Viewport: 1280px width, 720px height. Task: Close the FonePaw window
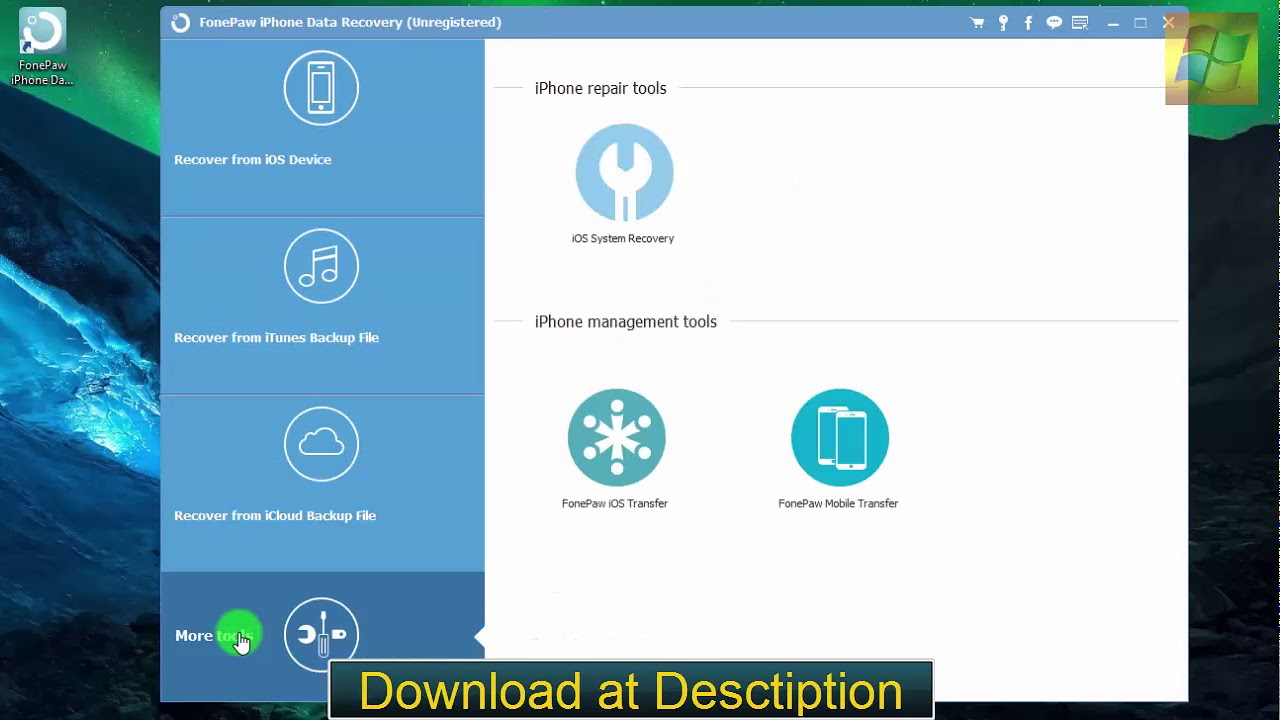(x=1168, y=22)
